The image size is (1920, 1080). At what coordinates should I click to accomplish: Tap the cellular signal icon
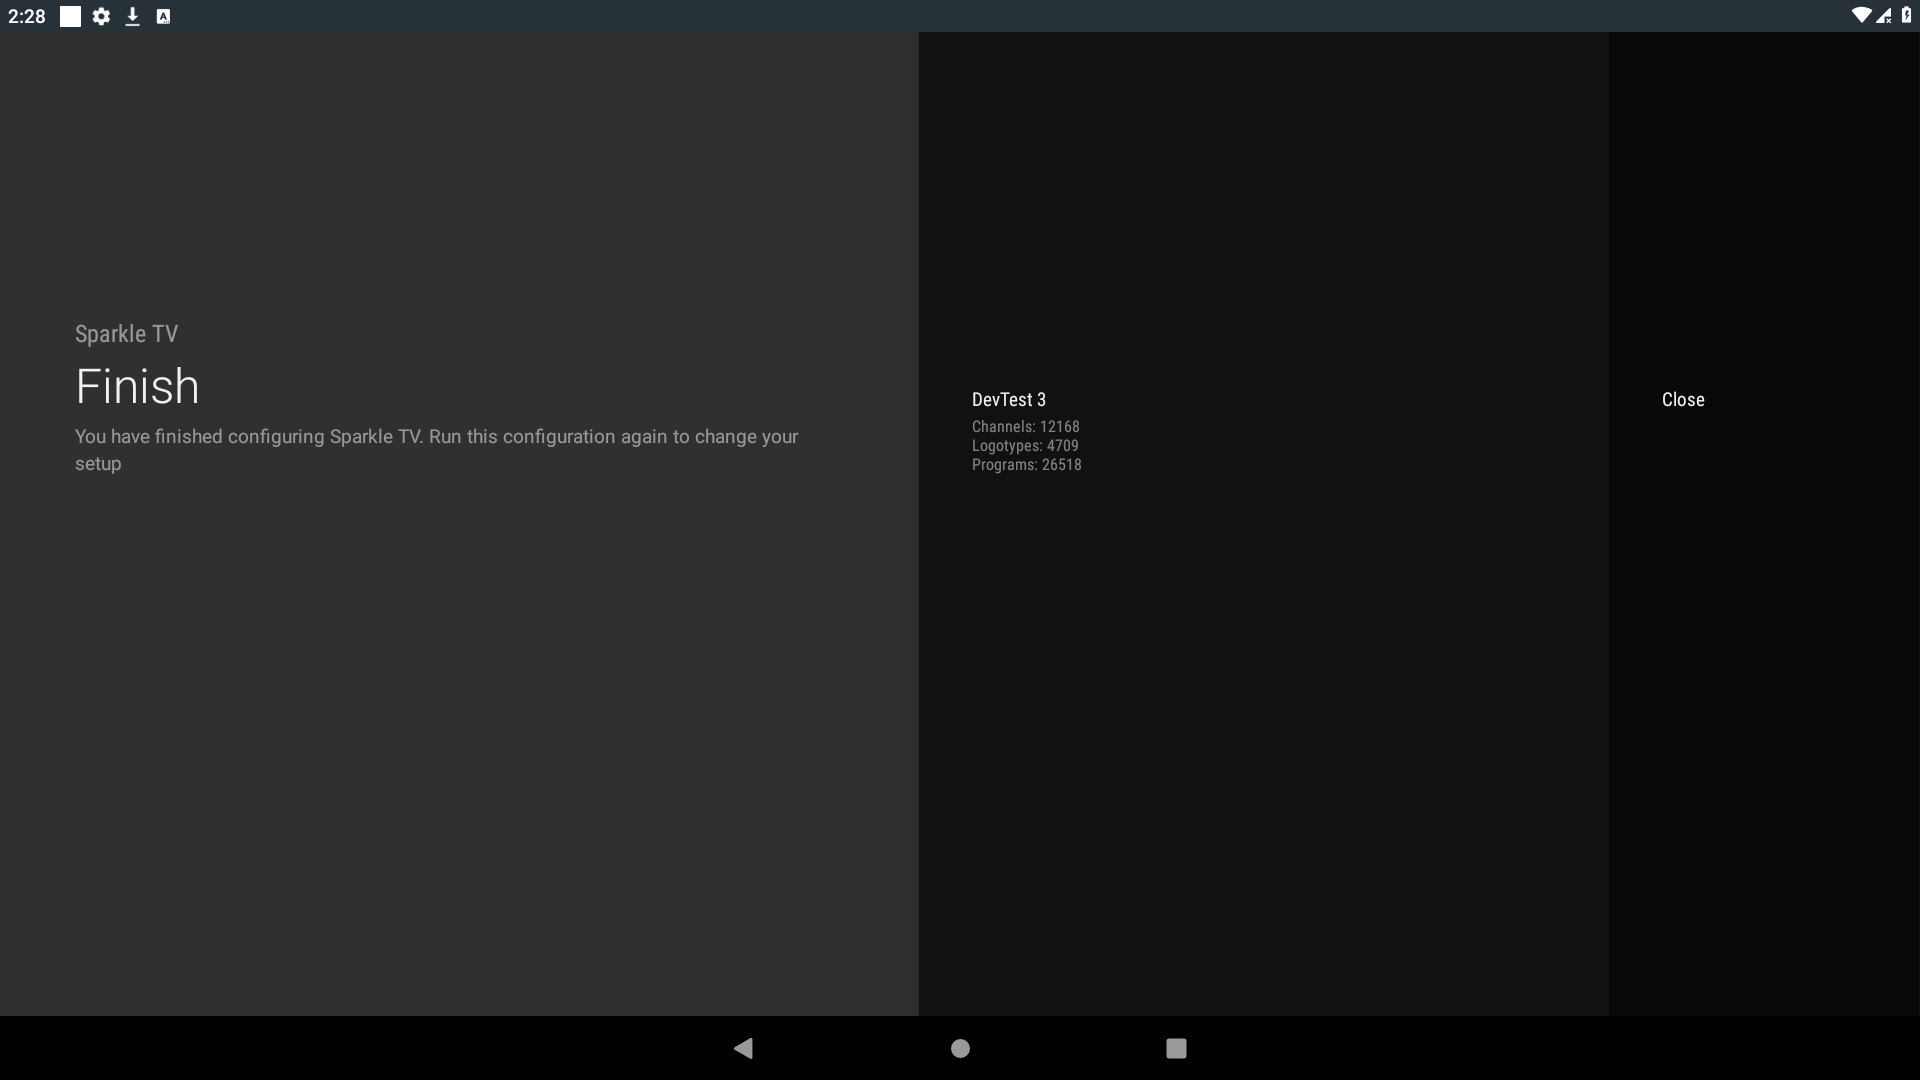coord(1884,16)
